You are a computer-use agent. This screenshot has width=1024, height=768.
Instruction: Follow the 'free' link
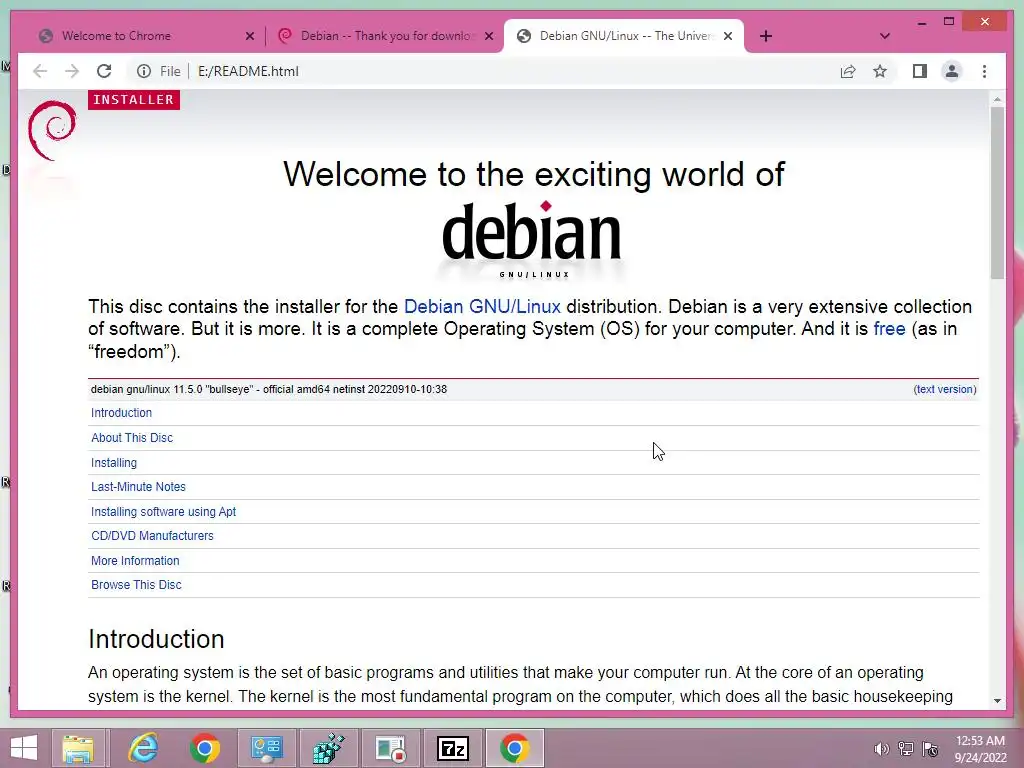[x=889, y=328]
